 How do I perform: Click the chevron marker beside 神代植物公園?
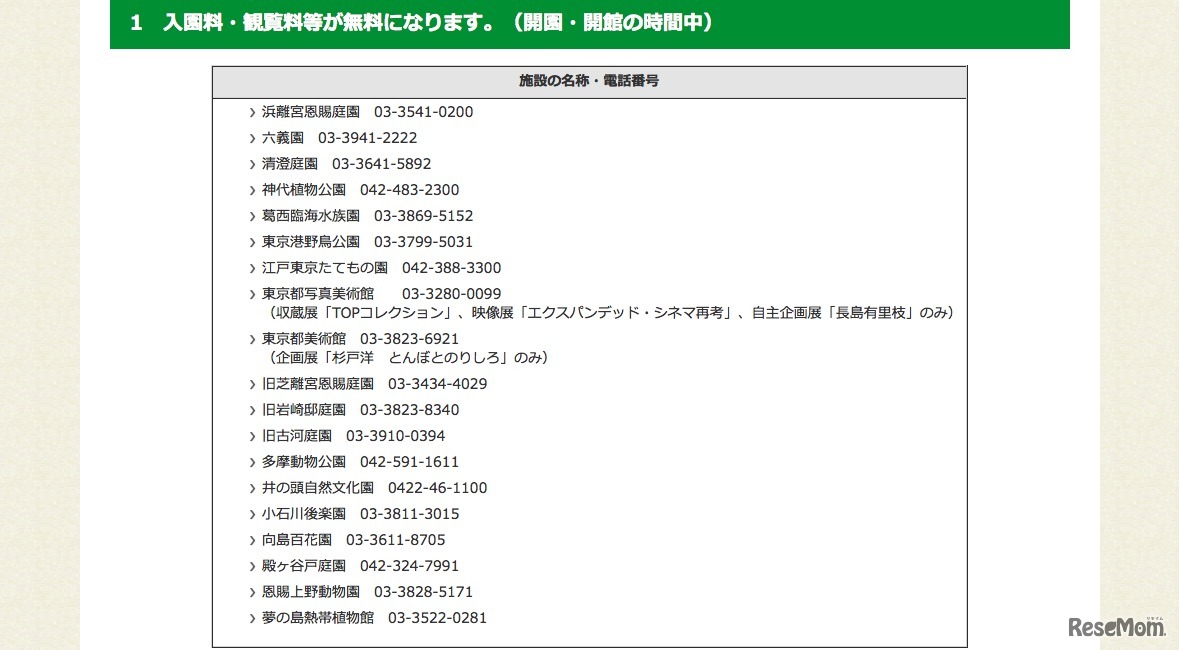(x=251, y=189)
